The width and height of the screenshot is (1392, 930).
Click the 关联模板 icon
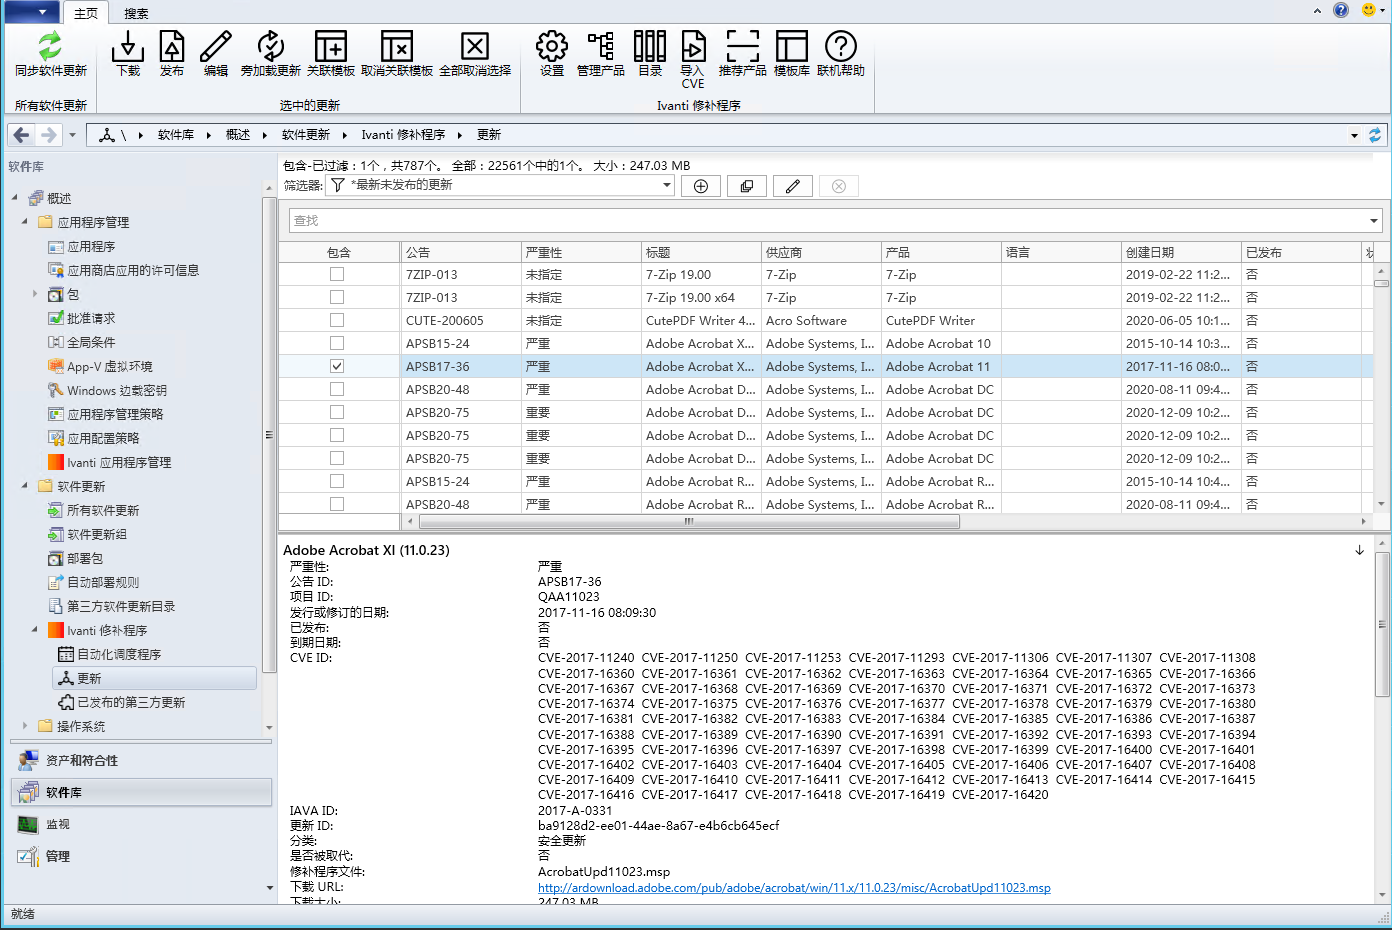(x=331, y=46)
